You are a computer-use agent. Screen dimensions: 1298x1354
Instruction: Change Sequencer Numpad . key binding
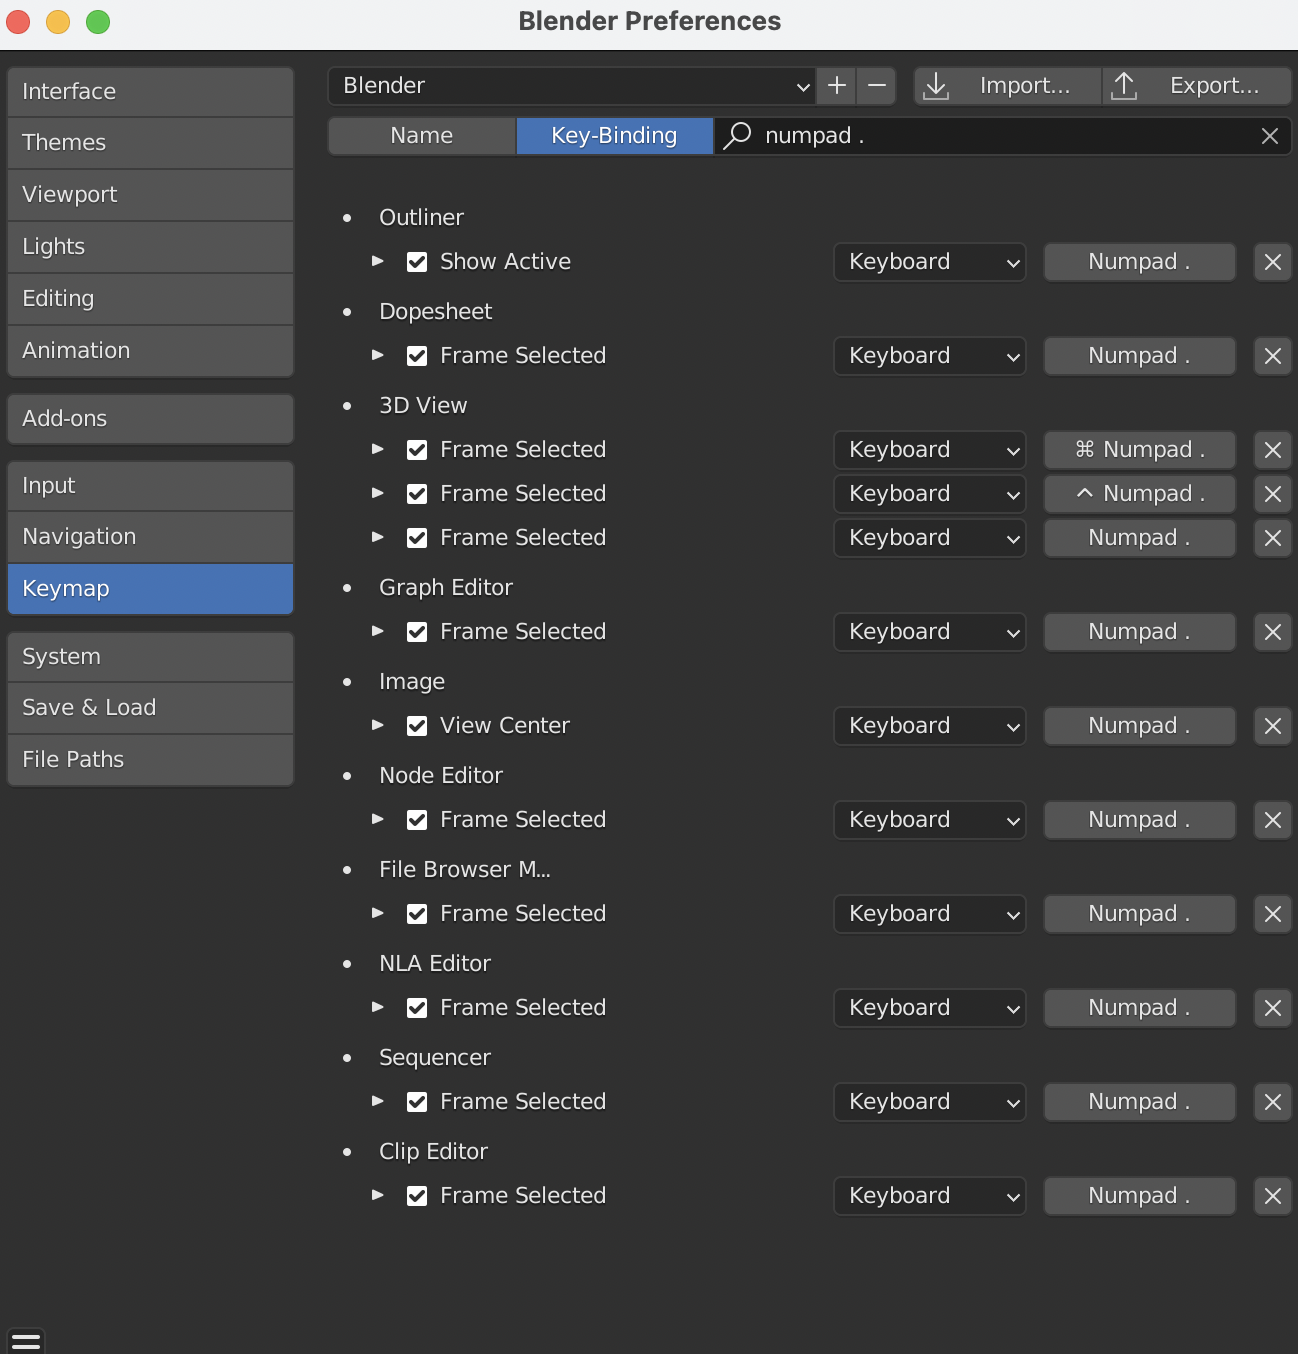coord(1140,1102)
